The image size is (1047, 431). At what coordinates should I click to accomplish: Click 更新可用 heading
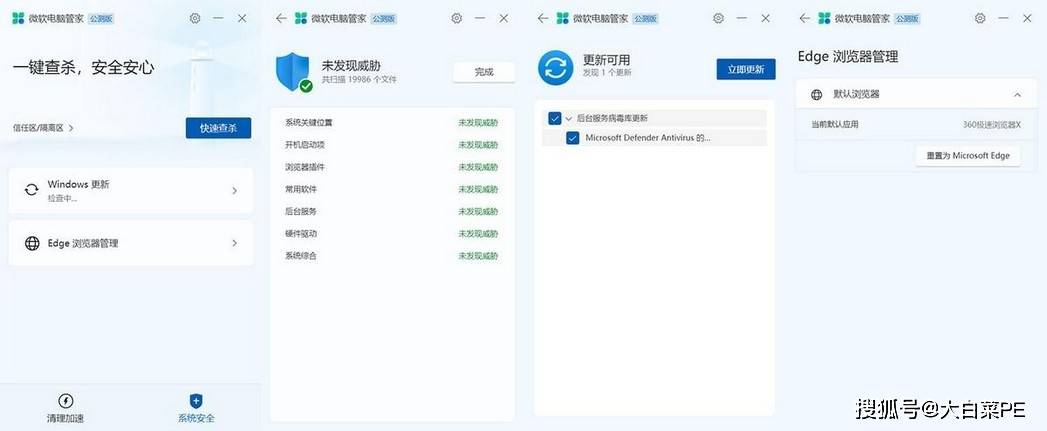[x=606, y=59]
